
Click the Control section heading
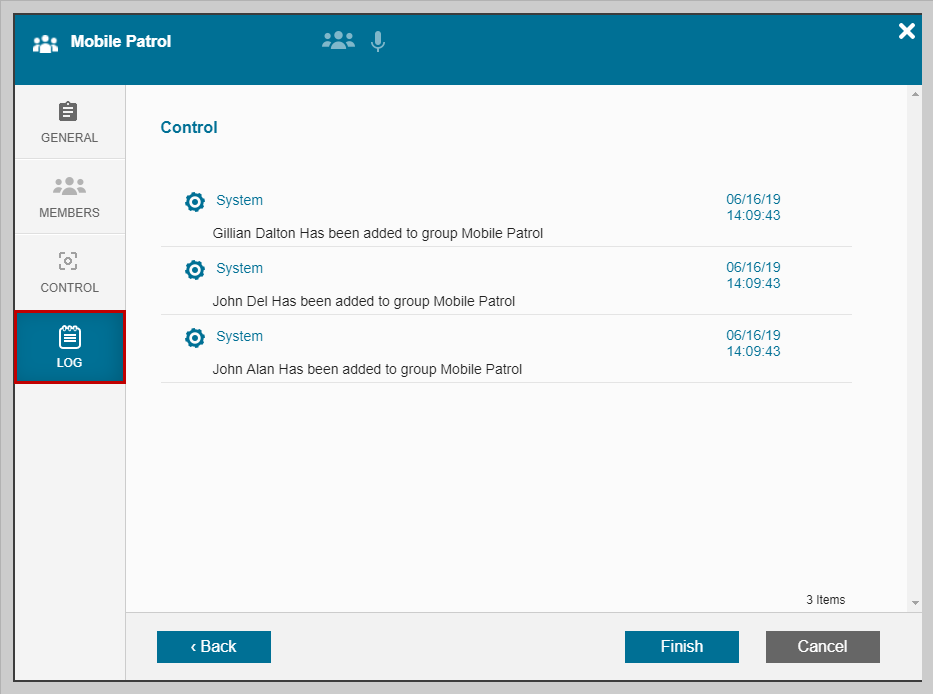point(189,127)
